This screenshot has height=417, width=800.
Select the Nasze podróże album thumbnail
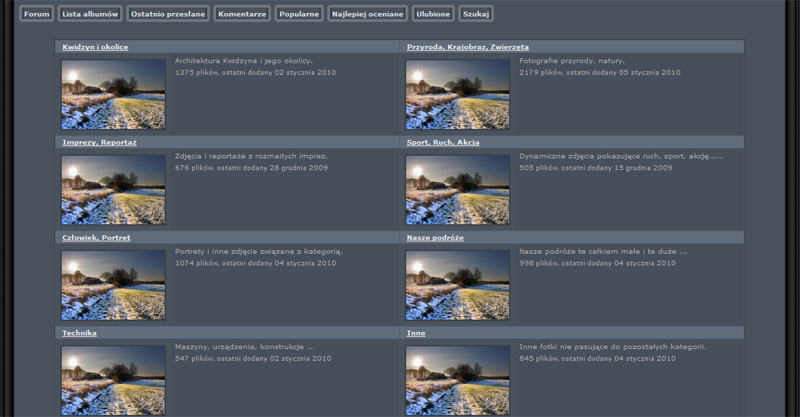[457, 284]
